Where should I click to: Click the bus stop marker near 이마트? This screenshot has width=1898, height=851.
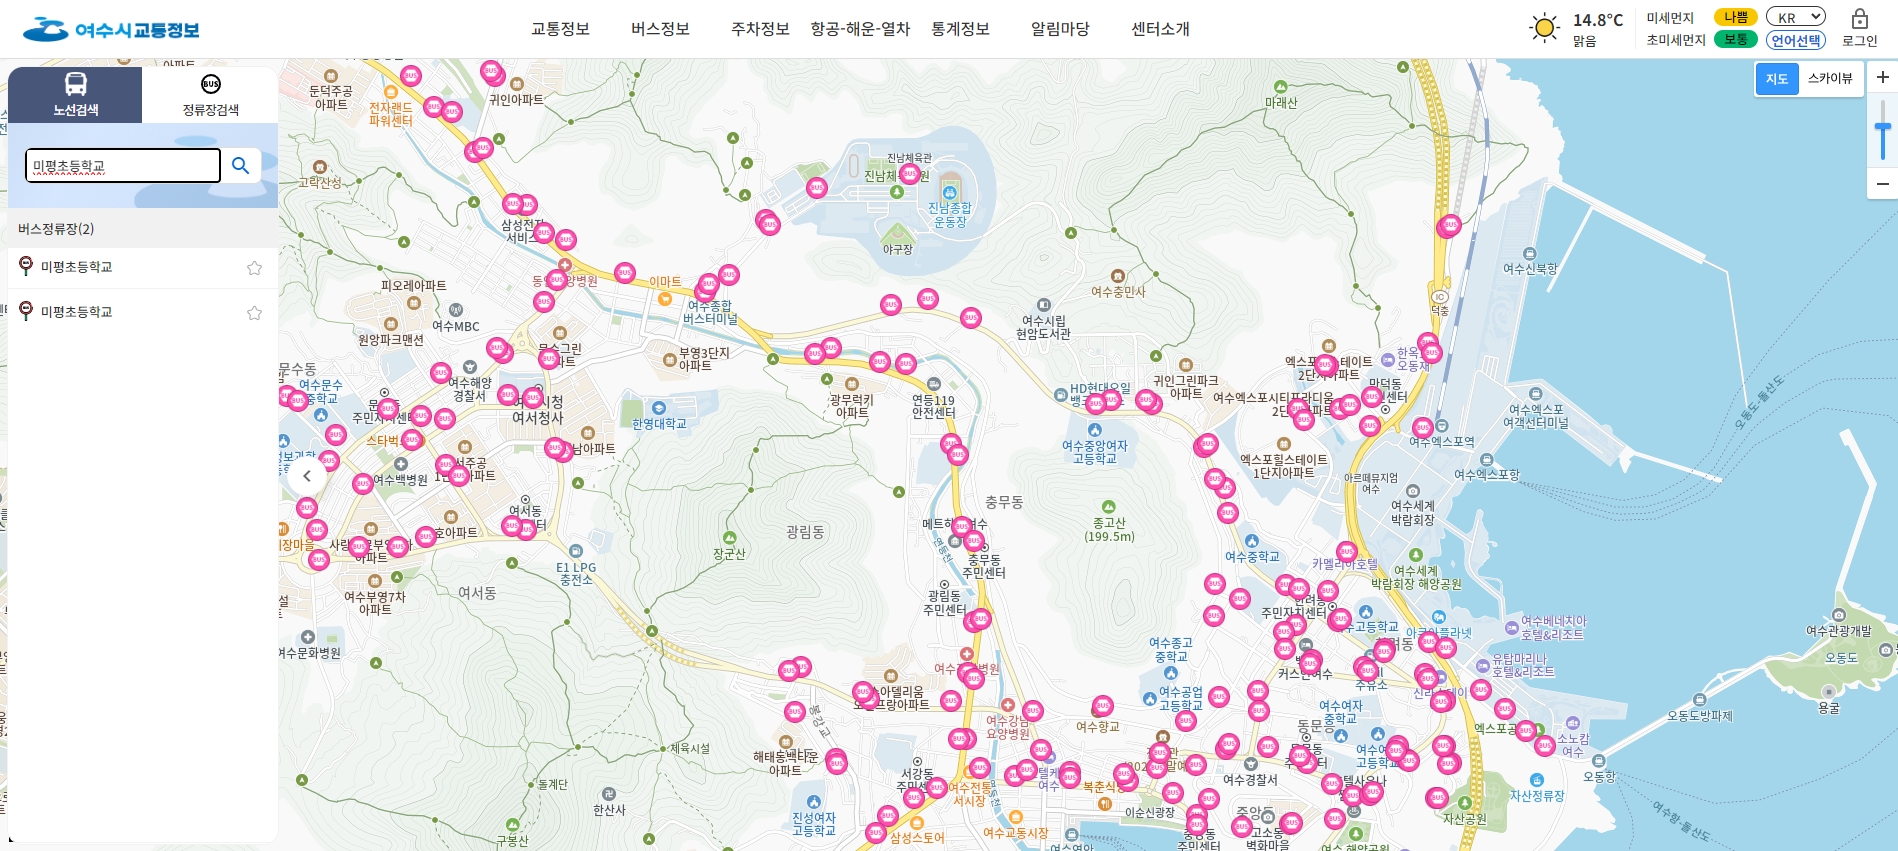tap(625, 273)
